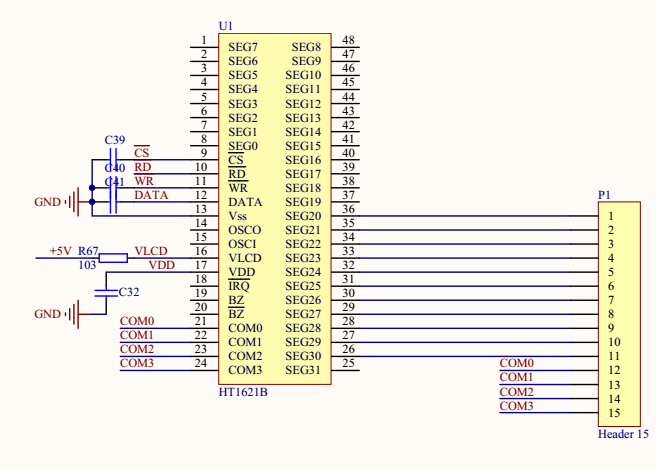This screenshot has height=470, width=656.
Task: Select wire from SEG30 to P1 pin 11
Action: tap(464, 356)
